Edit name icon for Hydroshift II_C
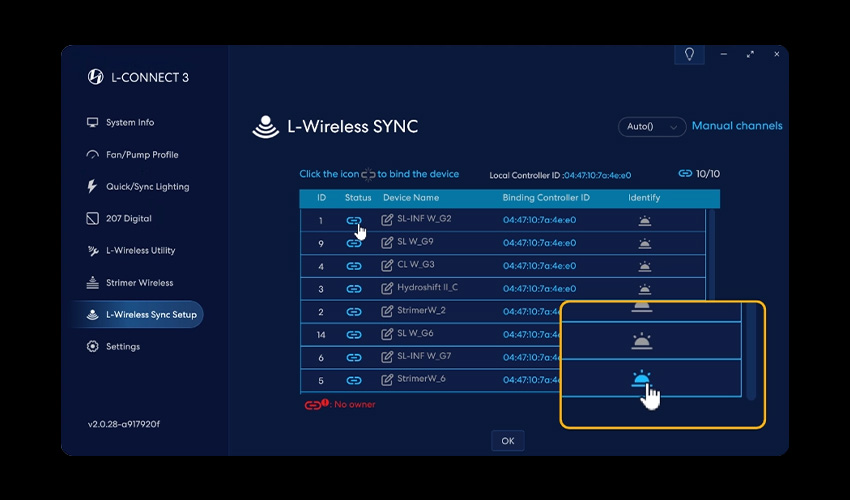The height and width of the screenshot is (500, 850). 387,288
